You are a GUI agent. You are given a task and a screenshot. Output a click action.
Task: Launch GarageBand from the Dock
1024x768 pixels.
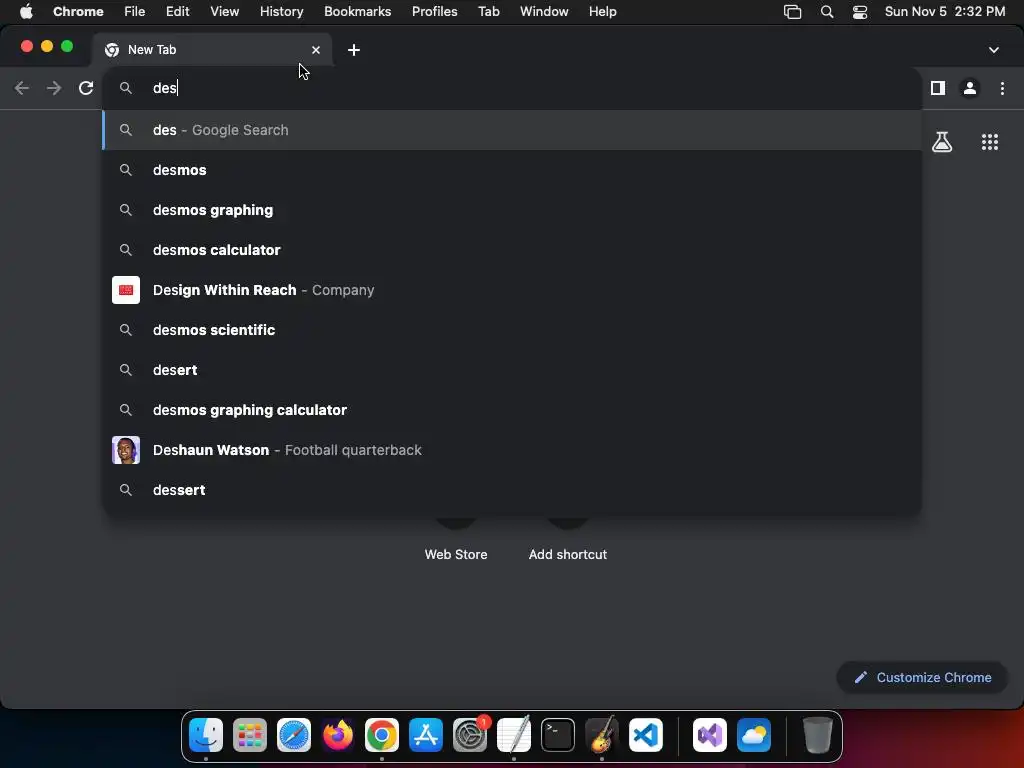(601, 735)
